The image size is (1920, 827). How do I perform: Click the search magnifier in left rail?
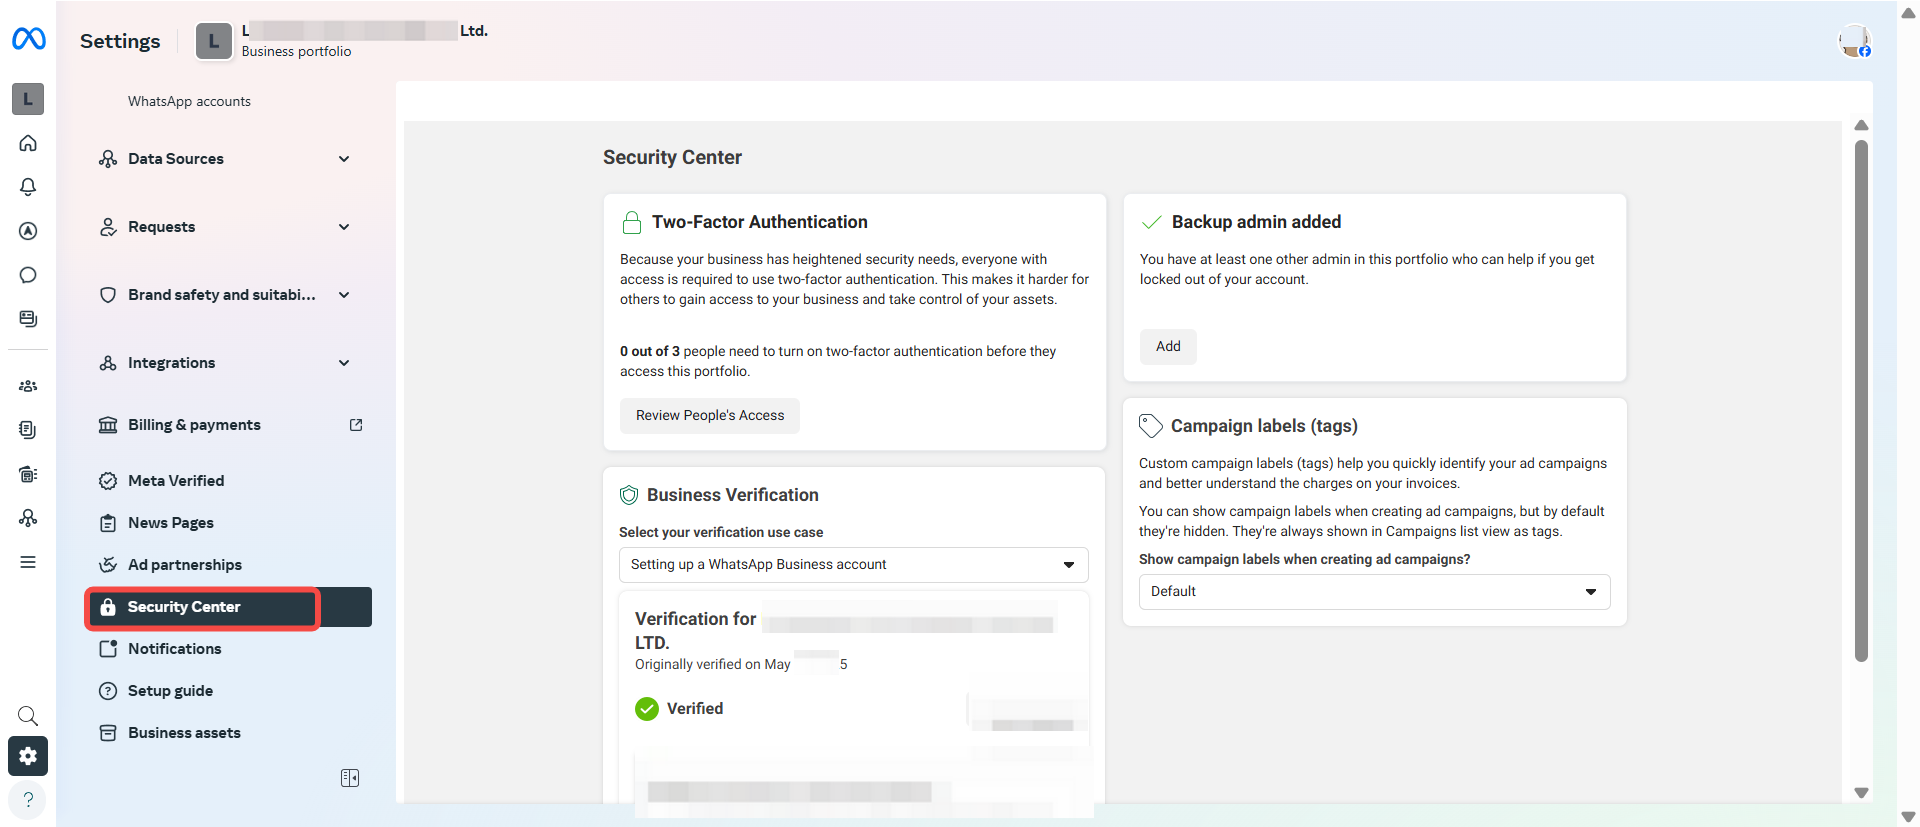click(28, 716)
